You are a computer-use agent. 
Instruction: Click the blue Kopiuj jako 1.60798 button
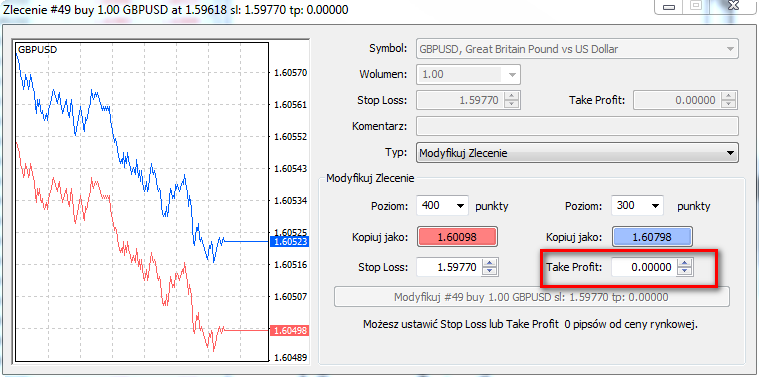point(652,237)
